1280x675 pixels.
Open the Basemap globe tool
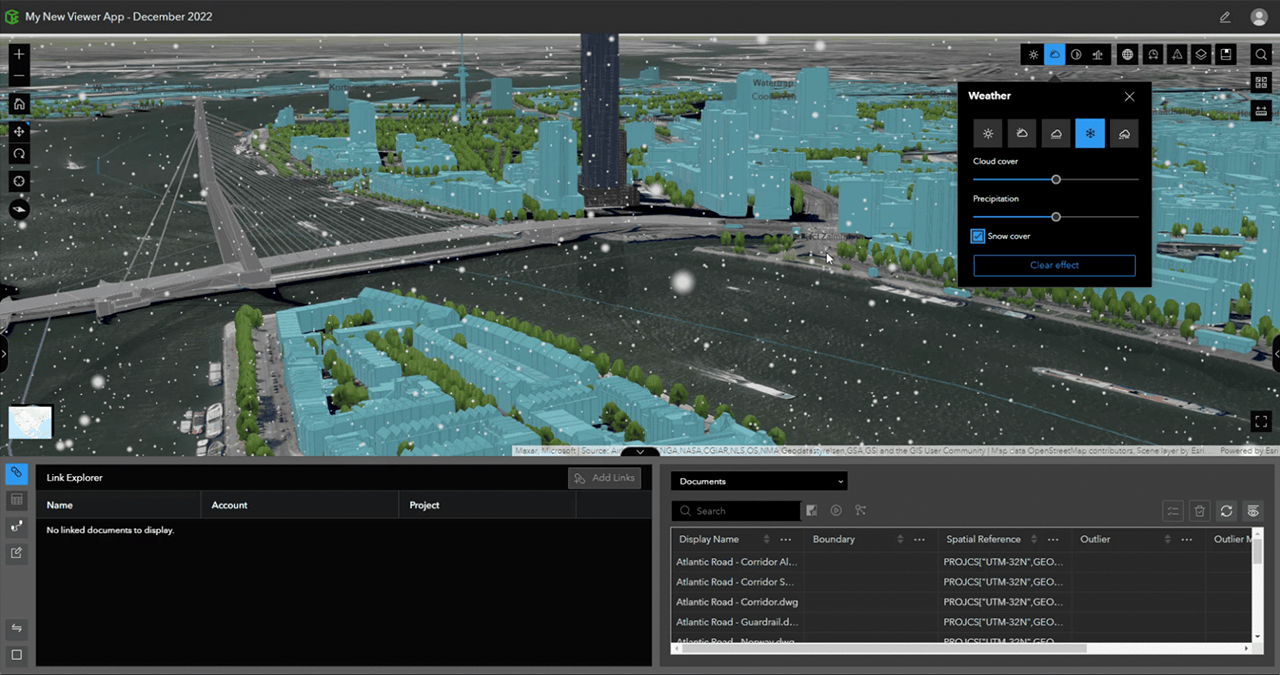coord(1127,54)
